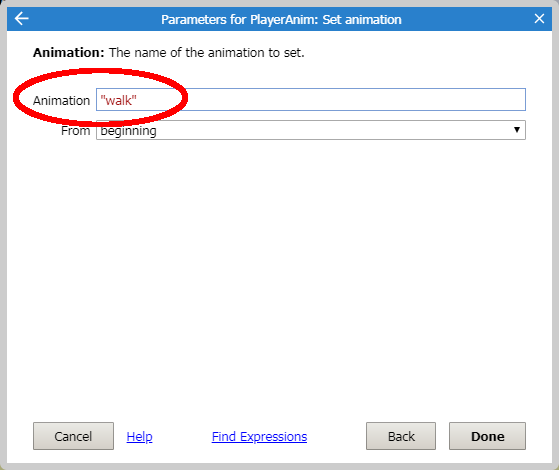
Task: Open the Find Expressions link
Action: click(259, 436)
